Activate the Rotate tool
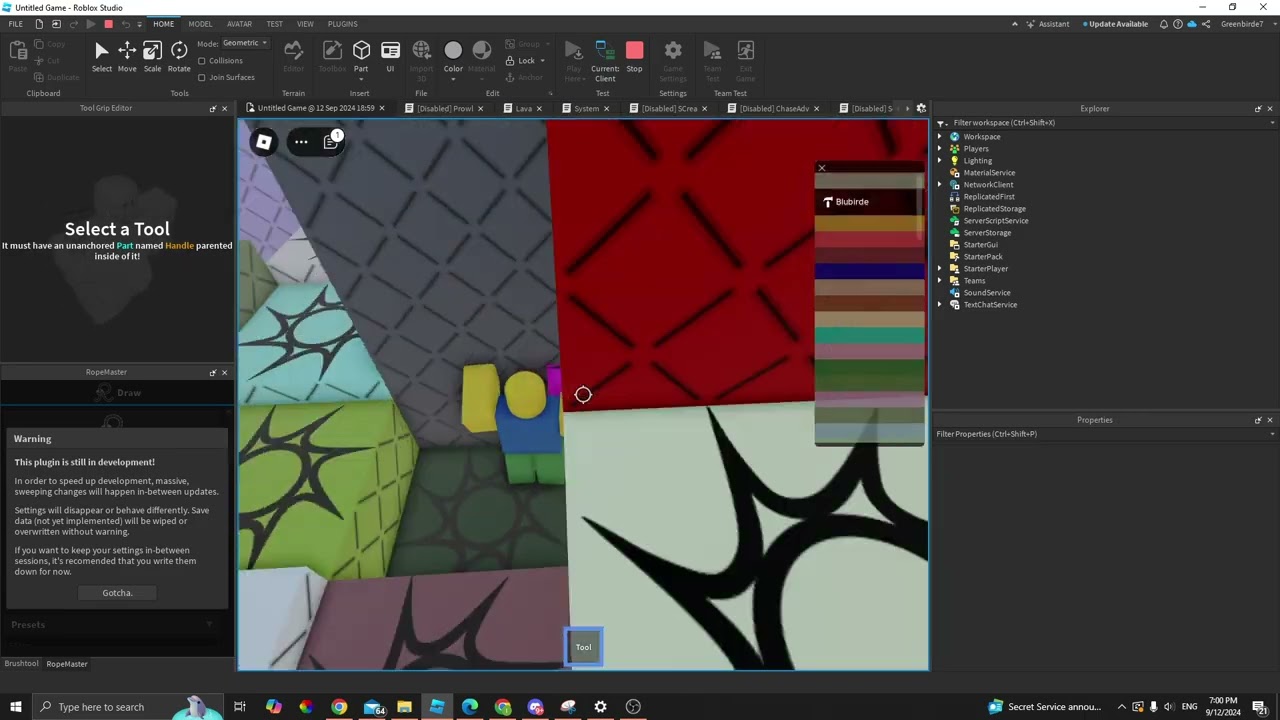Screen dimensions: 1280x720 coord(179,56)
